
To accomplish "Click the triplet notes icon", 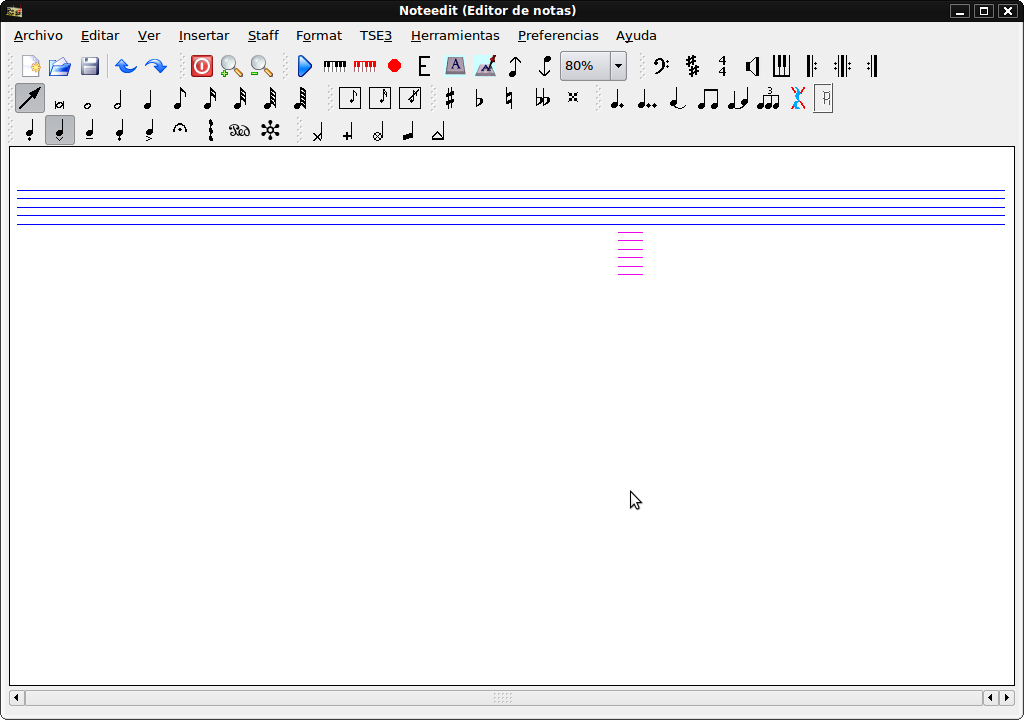I will point(768,99).
